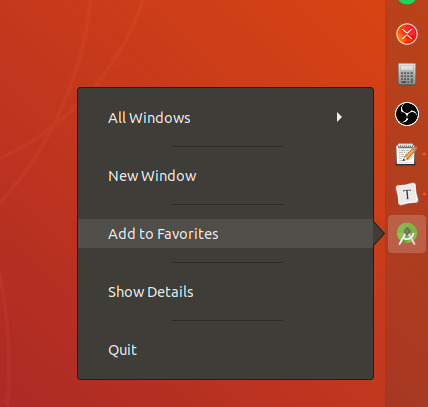This screenshot has height=407, width=428.
Task: Open the Calculator dock icon
Action: coord(407,74)
